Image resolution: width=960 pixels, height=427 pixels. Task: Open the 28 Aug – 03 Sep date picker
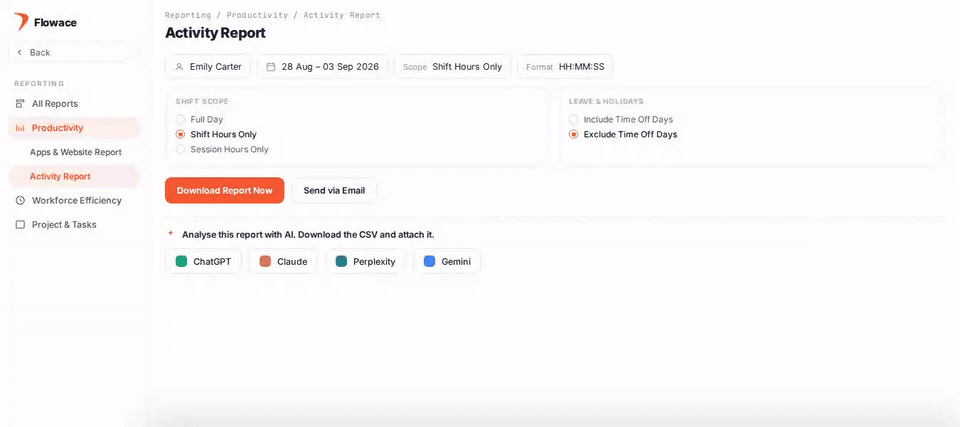pos(322,67)
